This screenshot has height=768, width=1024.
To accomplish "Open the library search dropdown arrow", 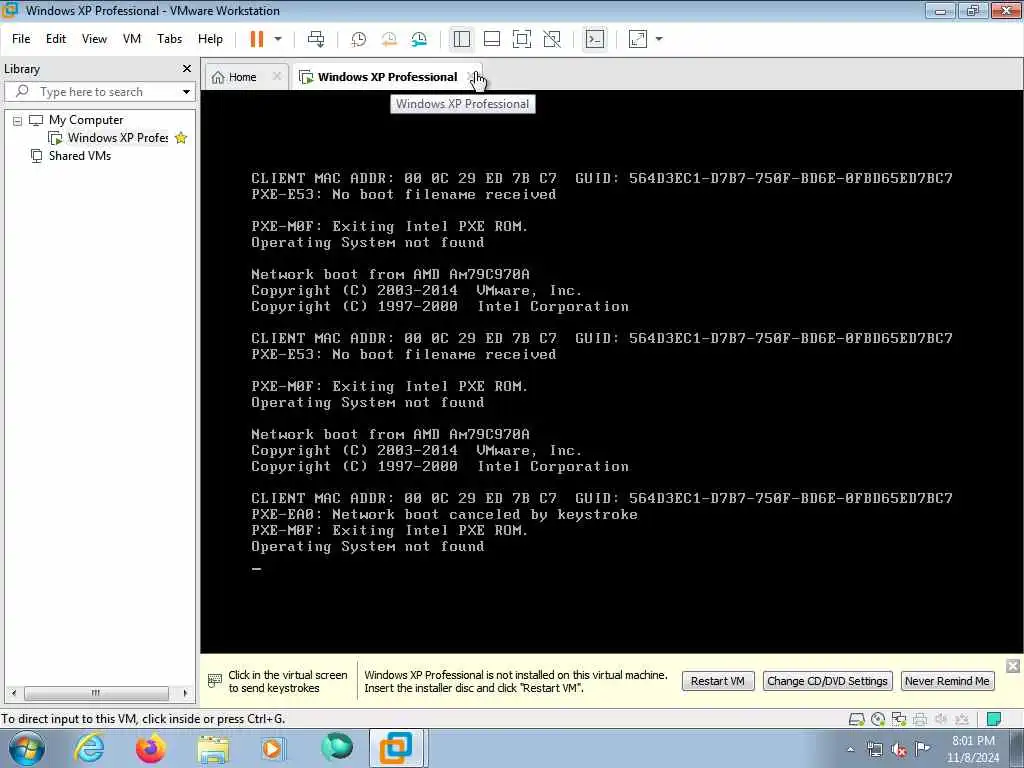I will [x=186, y=92].
